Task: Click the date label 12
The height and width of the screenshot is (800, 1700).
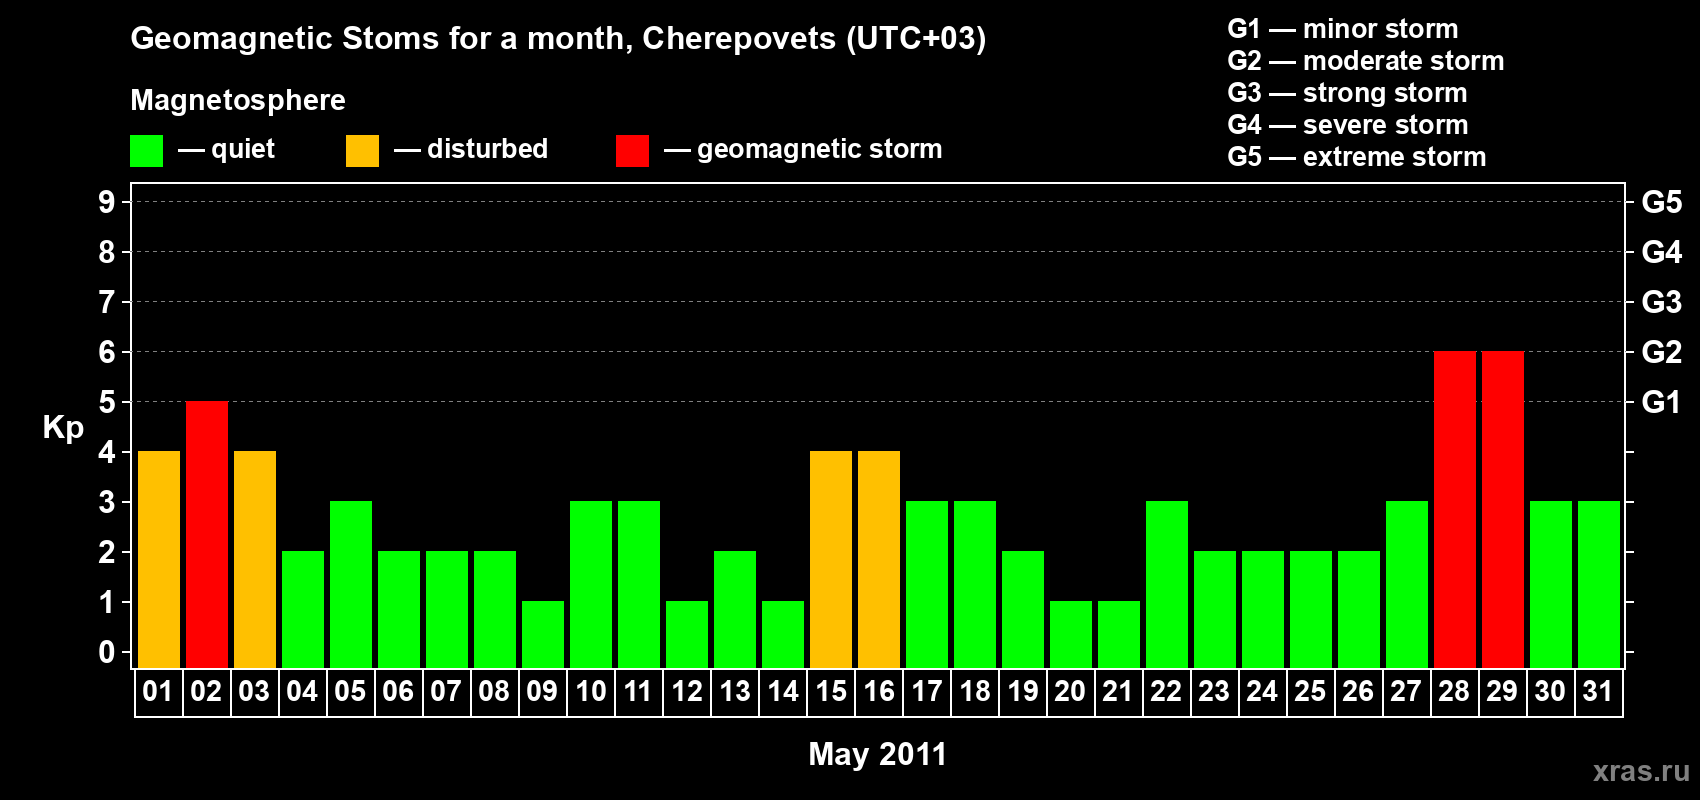Action: (x=687, y=691)
